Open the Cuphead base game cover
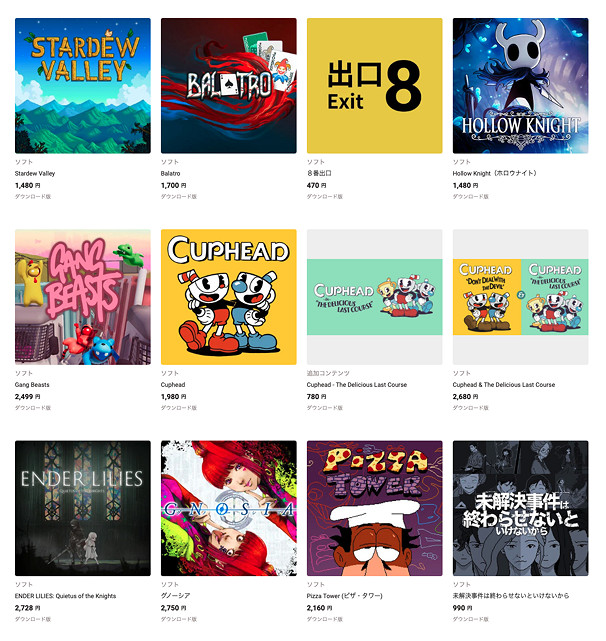This screenshot has width=606, height=641. tap(229, 297)
